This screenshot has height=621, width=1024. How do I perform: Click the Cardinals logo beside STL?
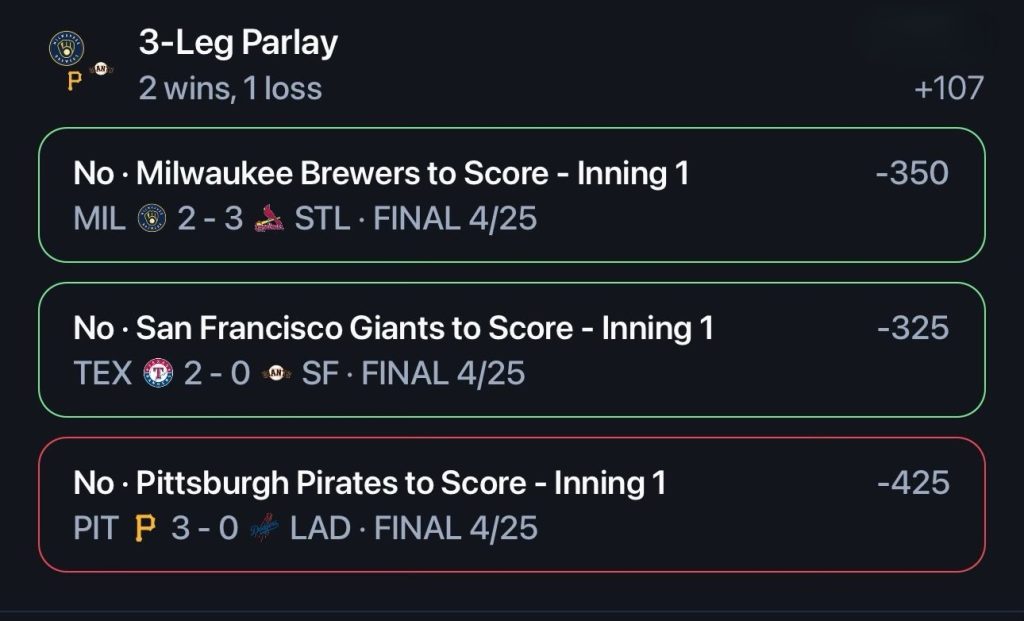(x=268, y=218)
